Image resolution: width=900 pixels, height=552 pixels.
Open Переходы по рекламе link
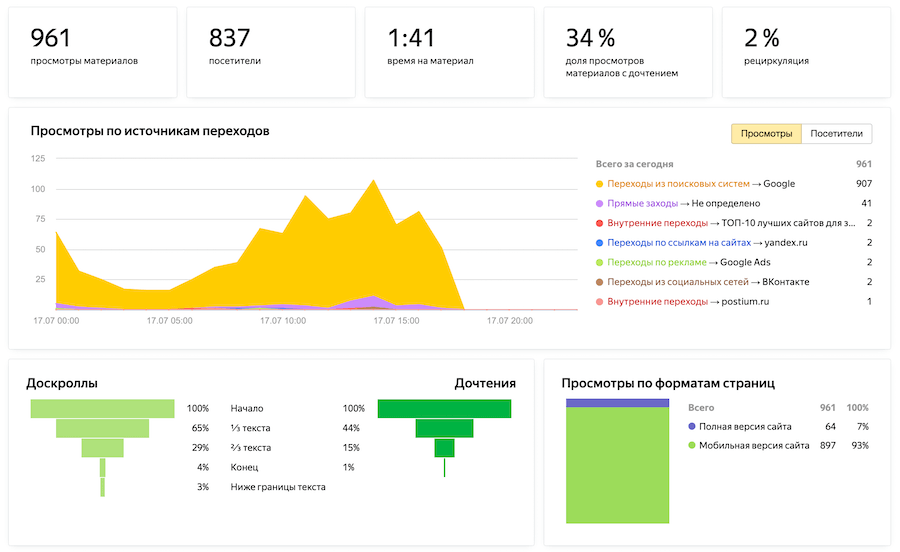coord(655,263)
